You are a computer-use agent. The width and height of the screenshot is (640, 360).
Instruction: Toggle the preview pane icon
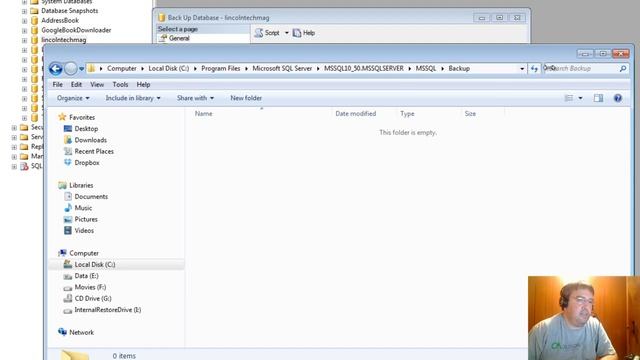pos(598,98)
